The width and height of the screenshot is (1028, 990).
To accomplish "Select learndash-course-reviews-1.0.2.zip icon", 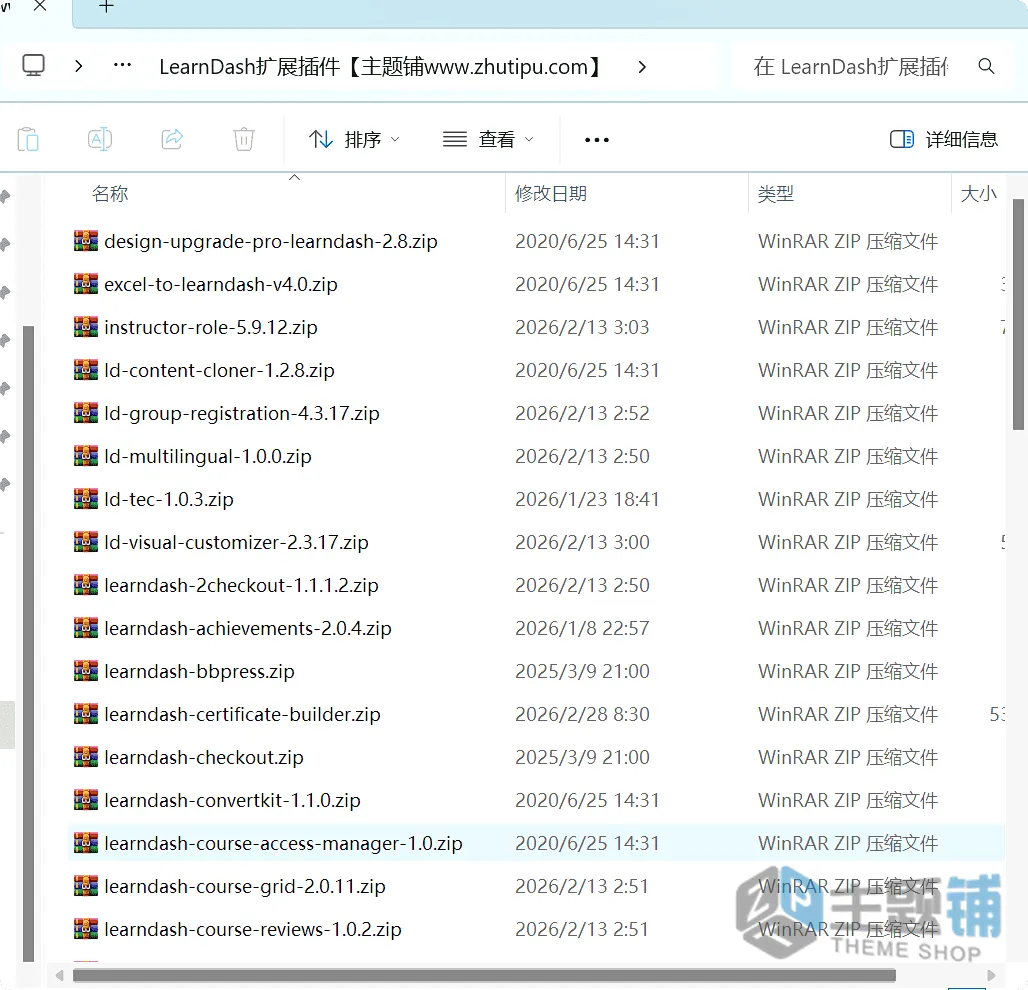I will pyautogui.click(x=86, y=929).
